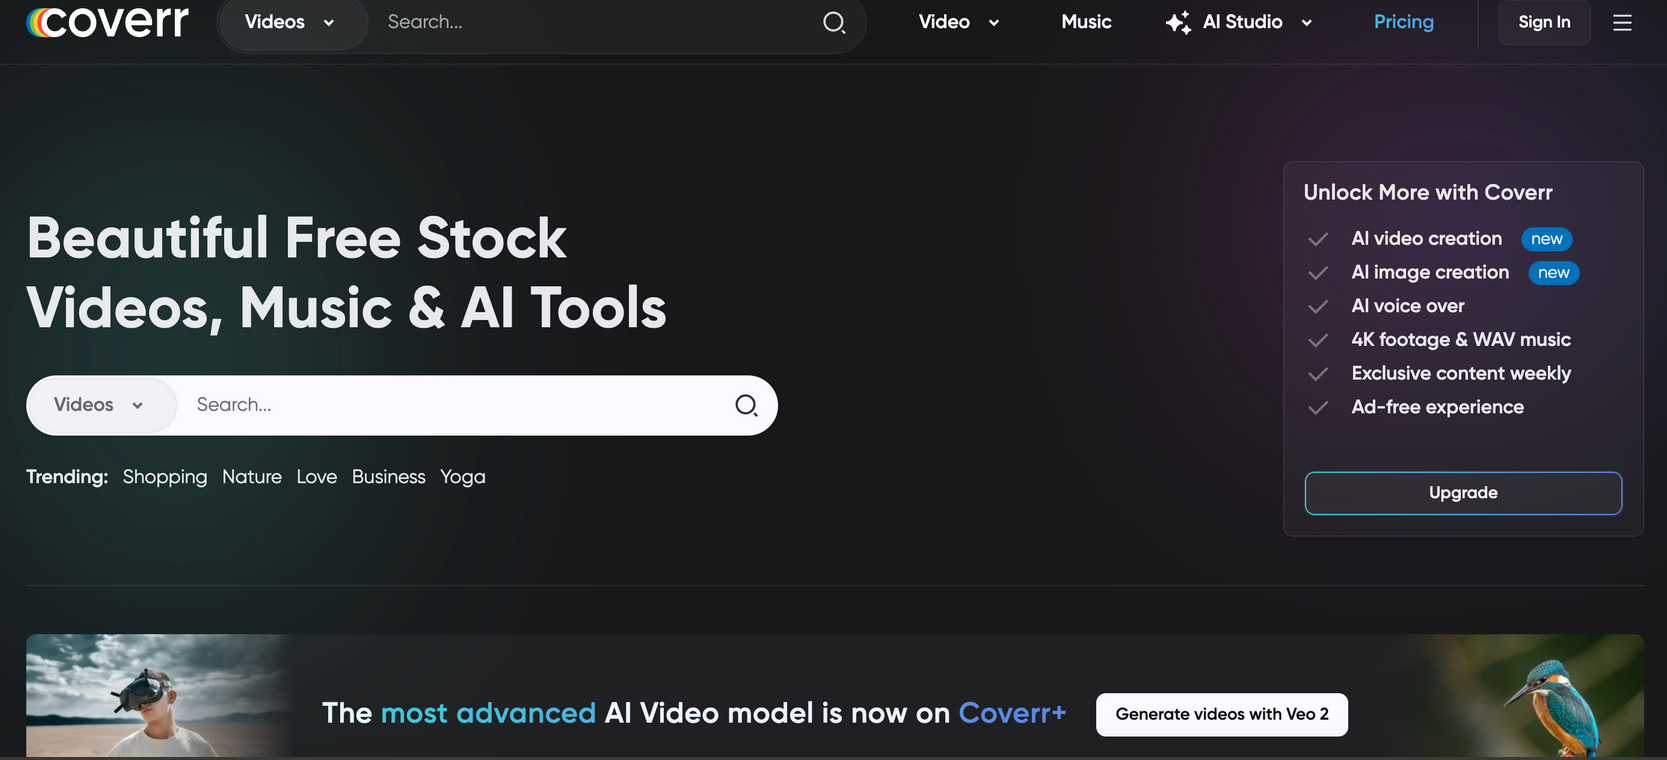Image resolution: width=1667 pixels, height=760 pixels.
Task: Click the "AI video creation" text
Action: click(x=1426, y=239)
